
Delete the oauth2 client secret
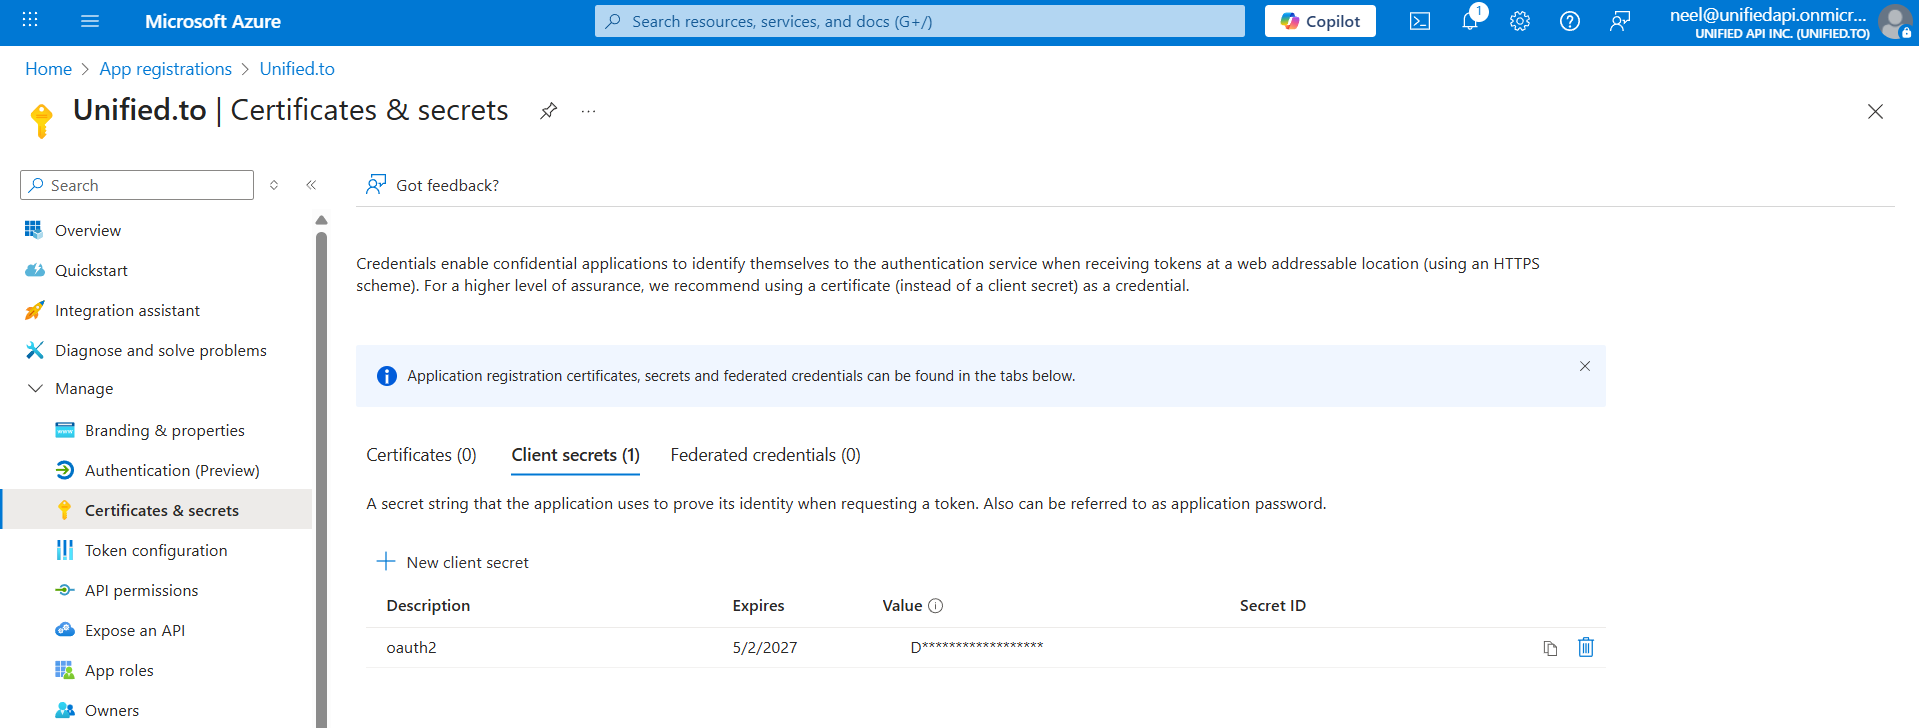pos(1585,647)
